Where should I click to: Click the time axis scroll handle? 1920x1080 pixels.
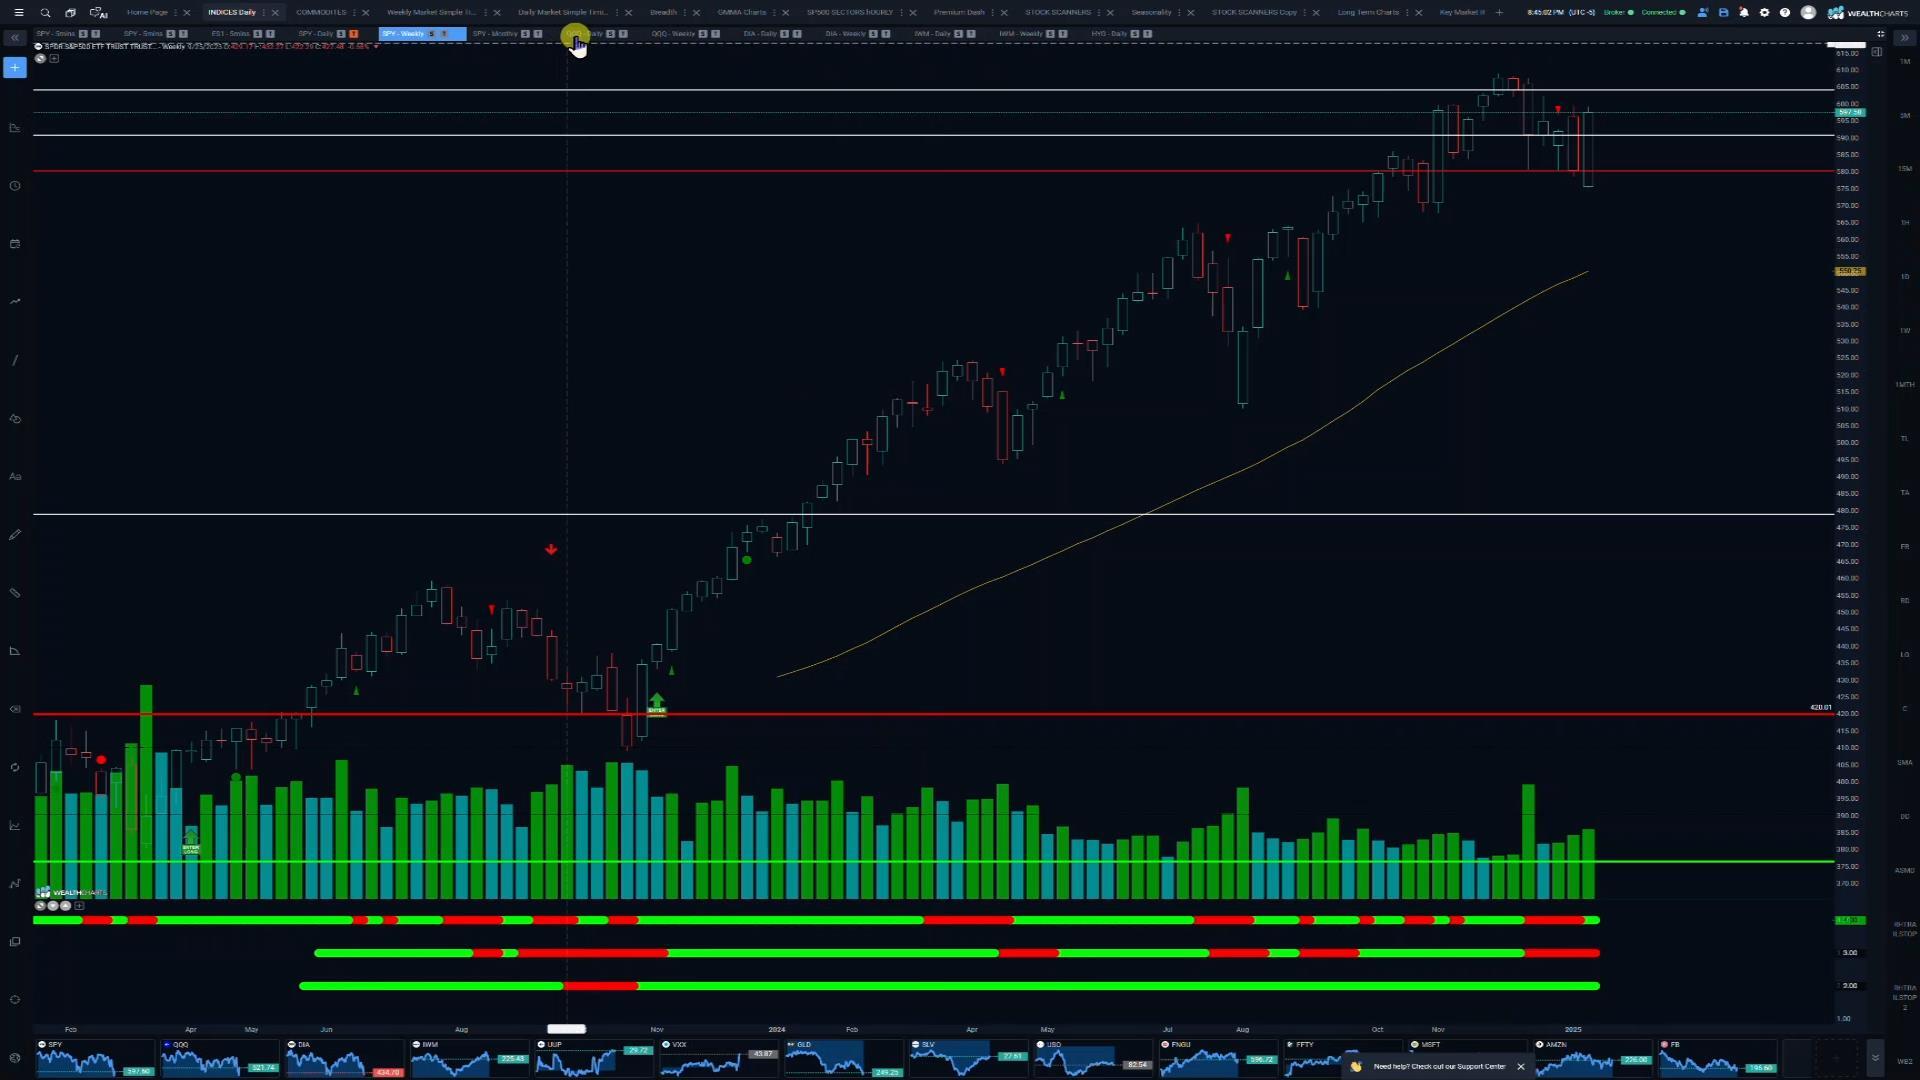pyautogui.click(x=566, y=1028)
